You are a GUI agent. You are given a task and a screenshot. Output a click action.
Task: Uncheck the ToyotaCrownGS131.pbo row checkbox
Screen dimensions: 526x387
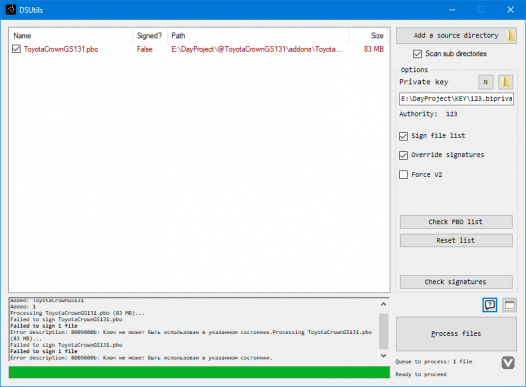pos(16,49)
